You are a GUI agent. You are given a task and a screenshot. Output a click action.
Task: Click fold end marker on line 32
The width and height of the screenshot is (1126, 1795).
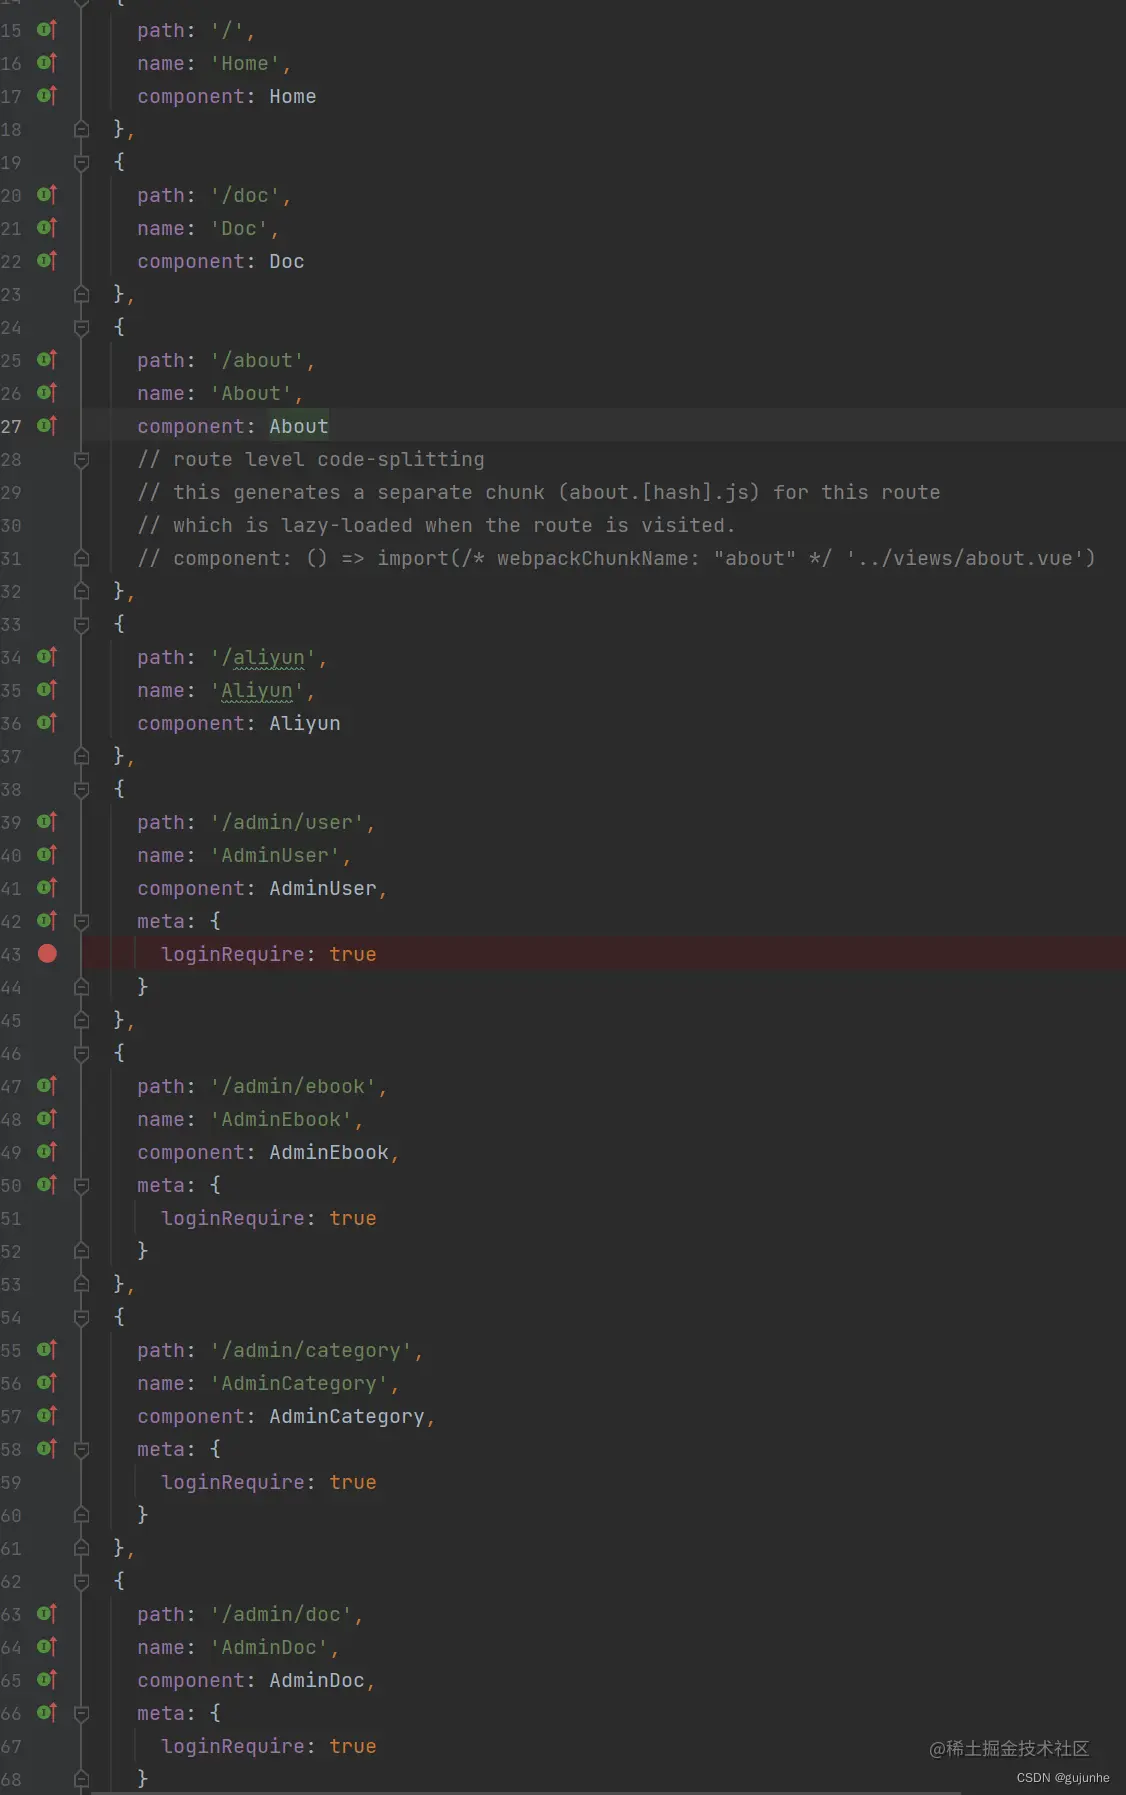tap(82, 591)
